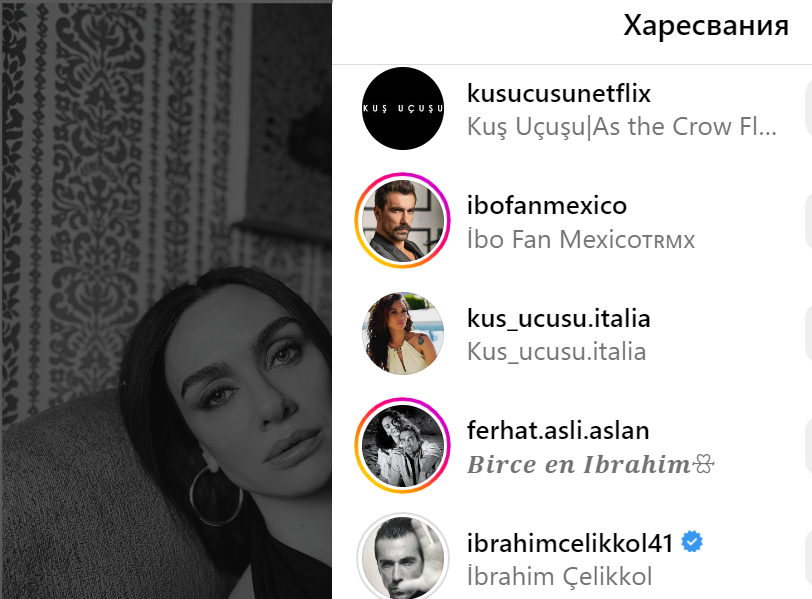Open the ibrahimcelikkol41 username link
The image size is (812, 599).
pyautogui.click(x=570, y=543)
